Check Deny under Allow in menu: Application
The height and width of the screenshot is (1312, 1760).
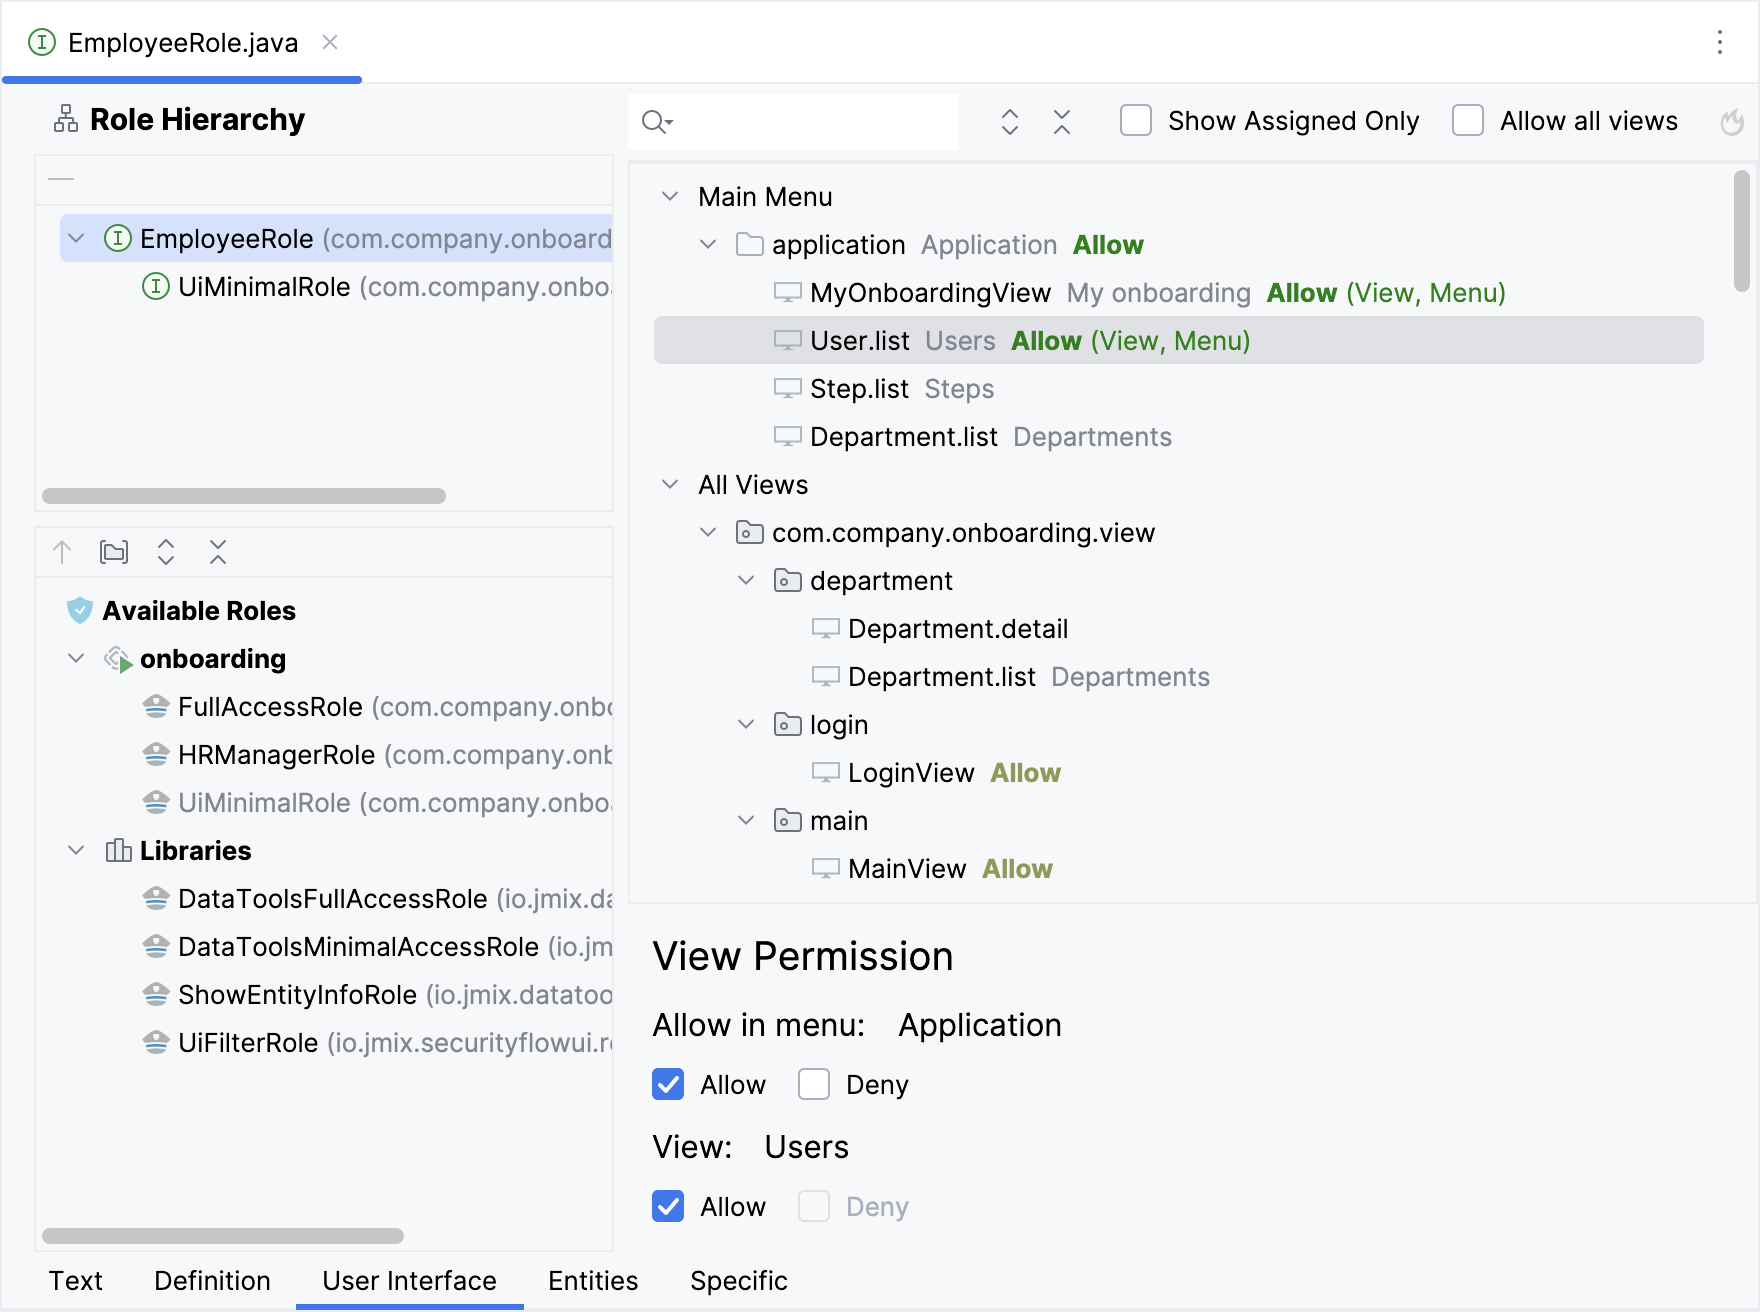(814, 1084)
